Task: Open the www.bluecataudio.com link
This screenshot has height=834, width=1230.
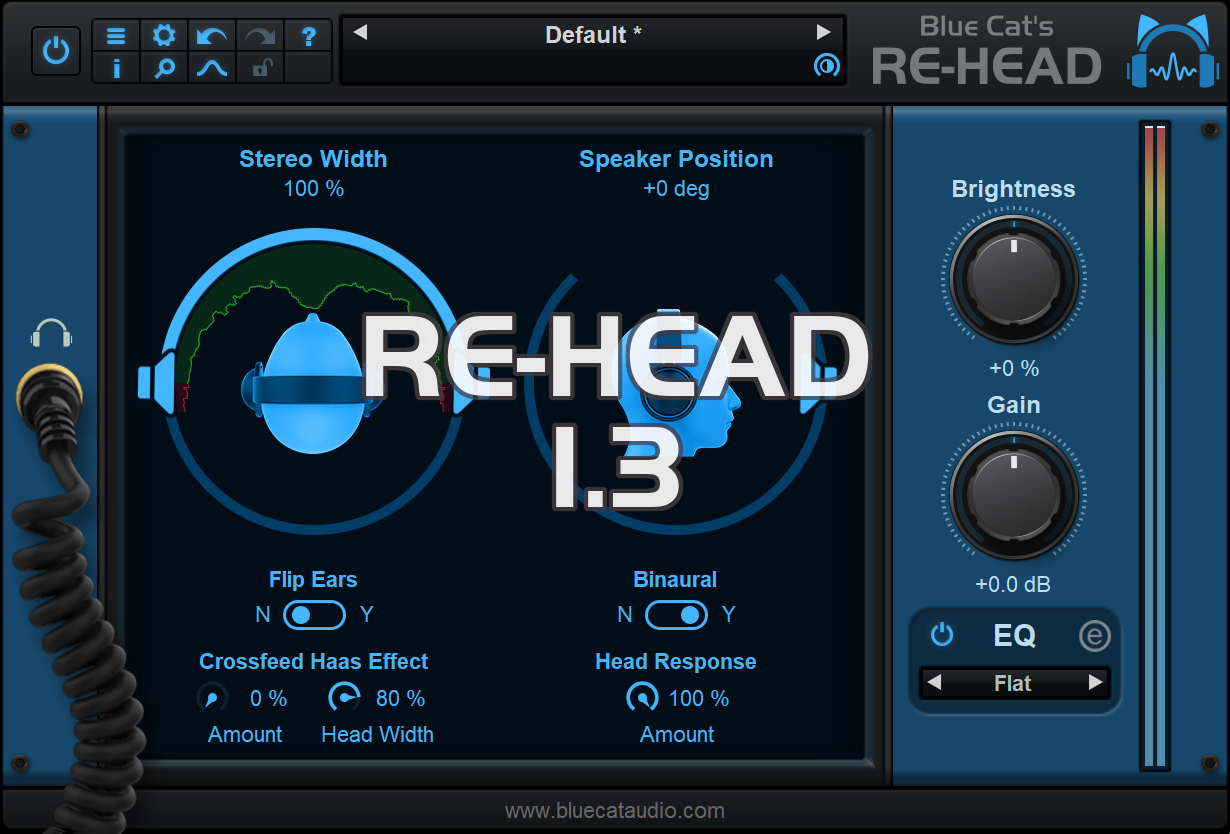Action: (x=615, y=811)
